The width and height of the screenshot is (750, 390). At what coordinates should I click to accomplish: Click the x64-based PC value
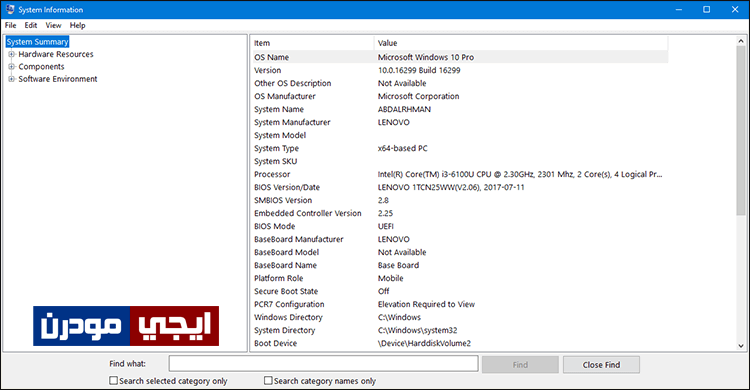[x=403, y=148]
